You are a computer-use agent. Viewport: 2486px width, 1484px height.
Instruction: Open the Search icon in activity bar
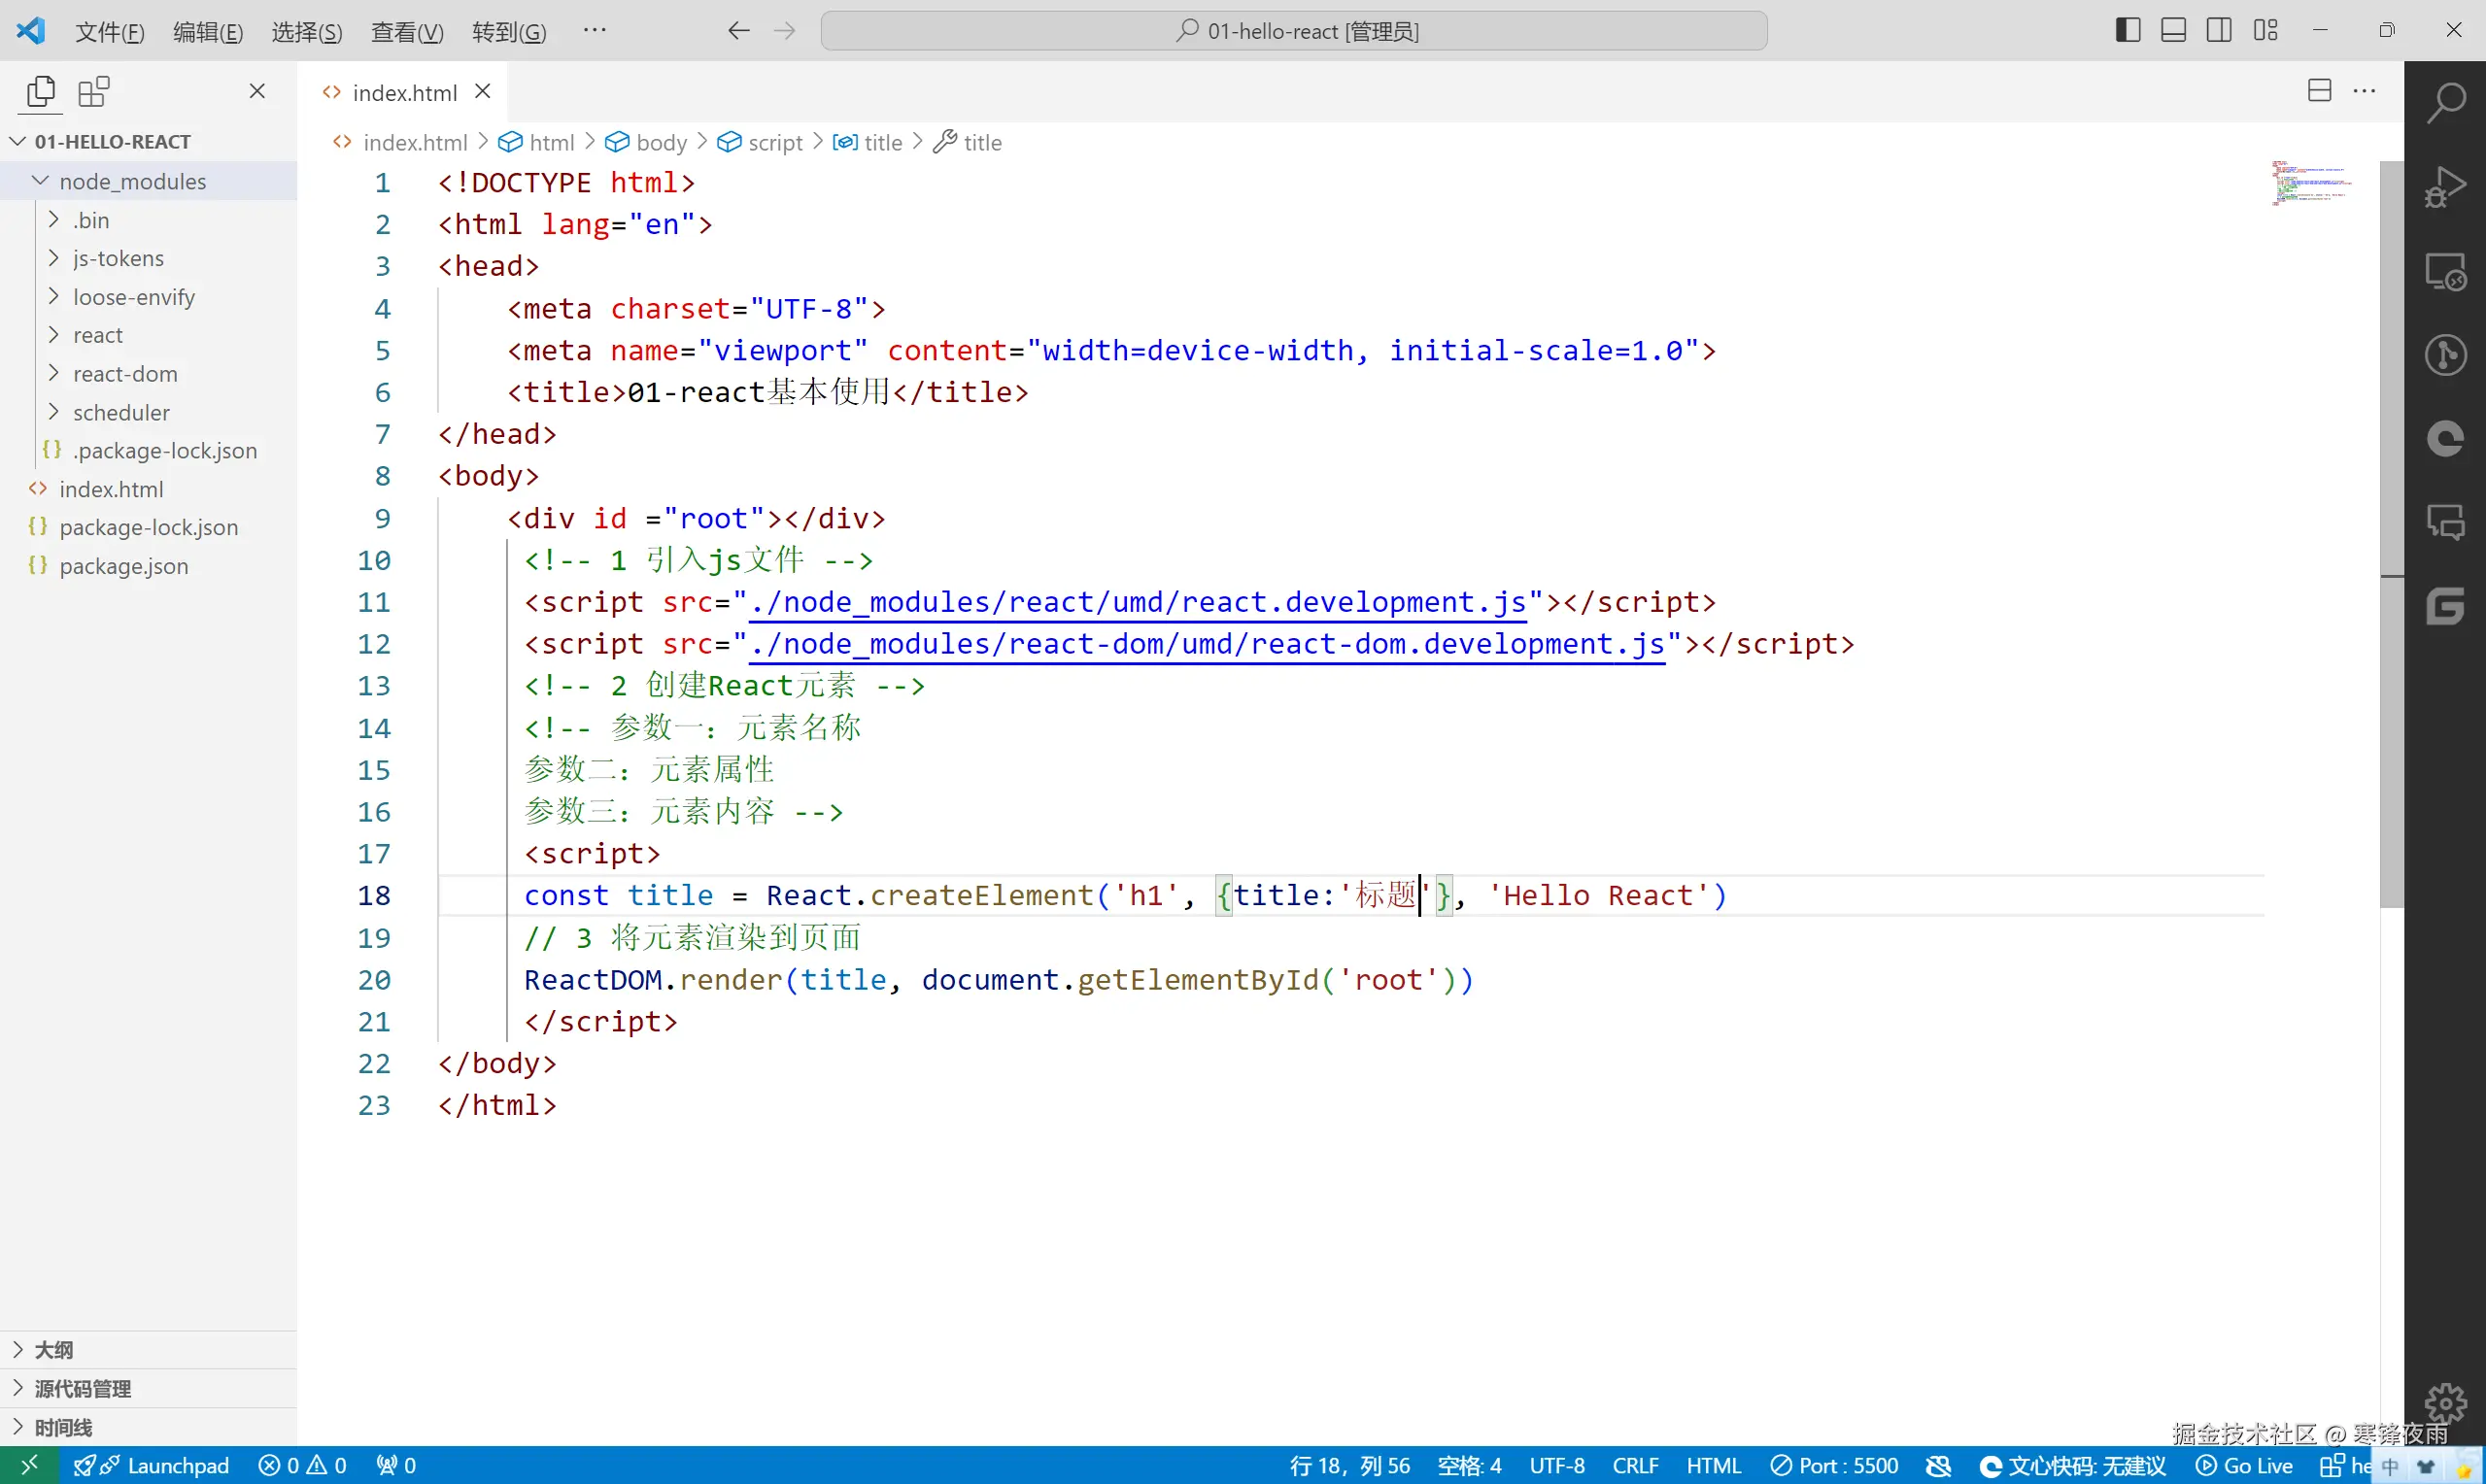coord(2445,102)
